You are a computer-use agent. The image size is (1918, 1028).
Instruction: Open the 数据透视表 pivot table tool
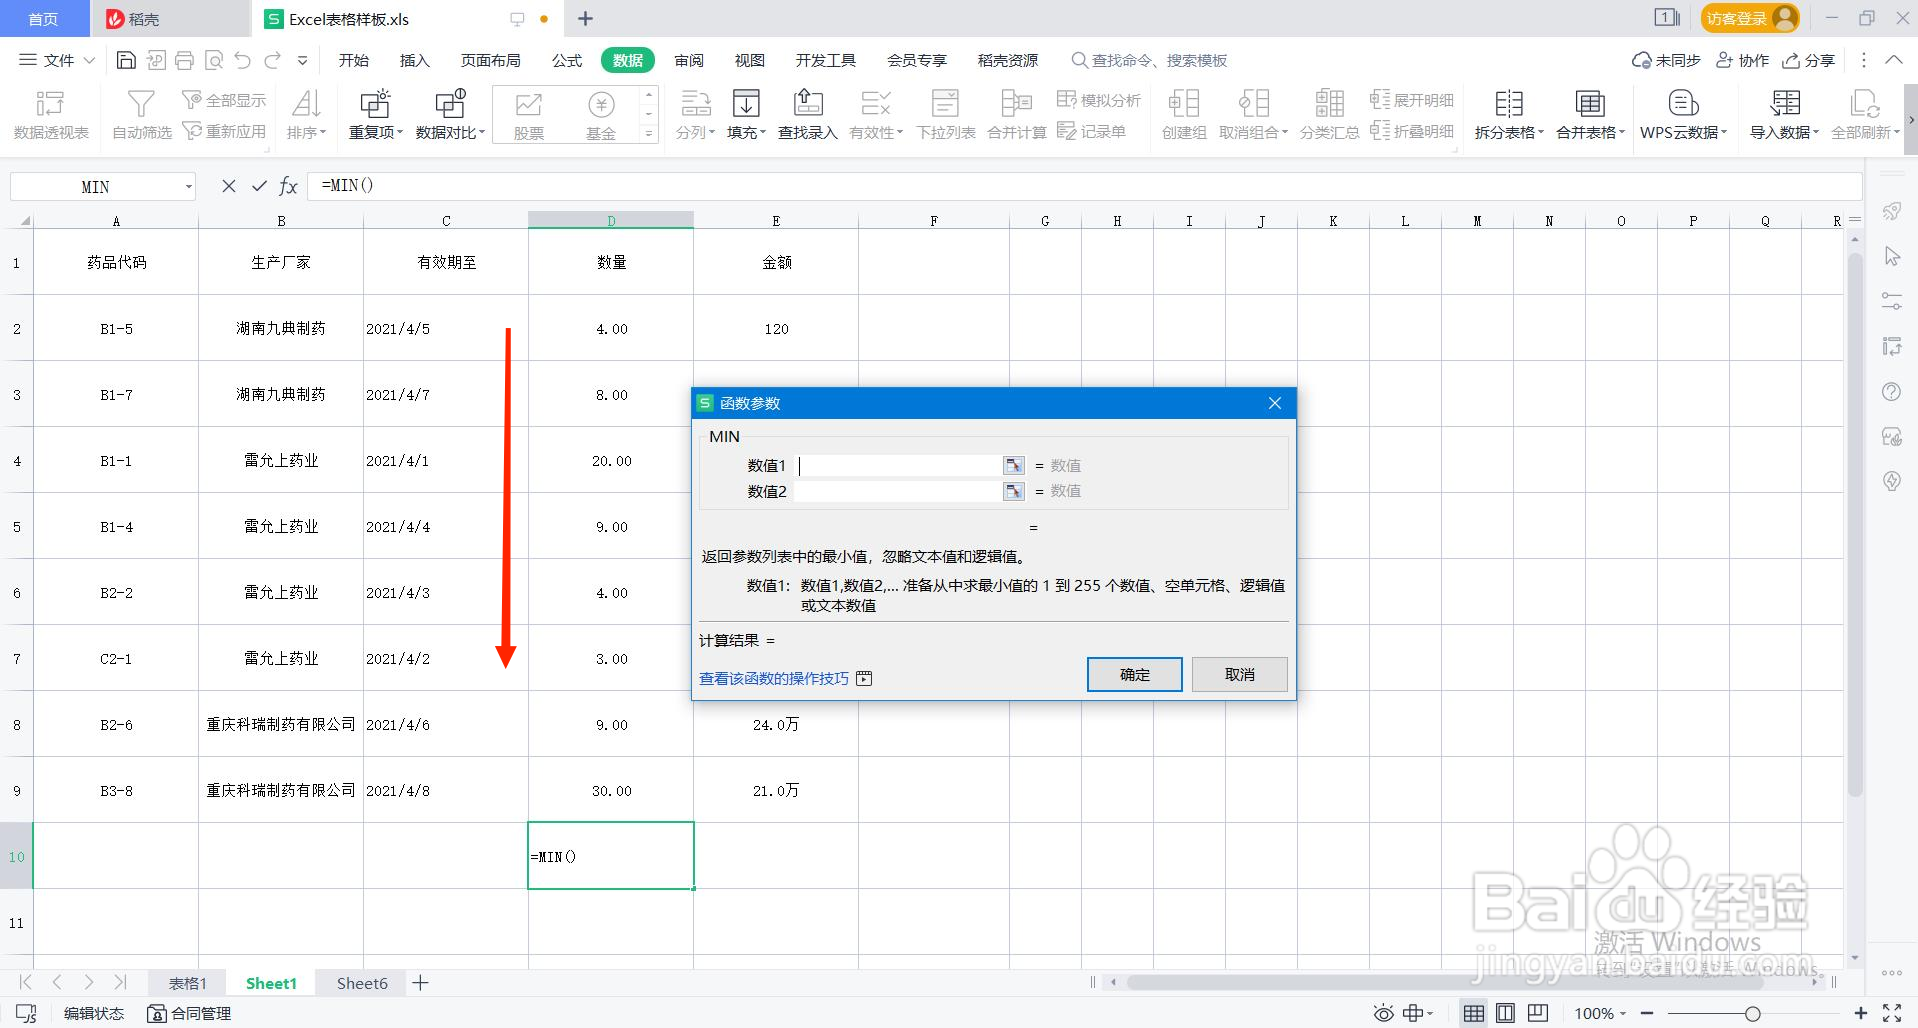click(x=51, y=114)
